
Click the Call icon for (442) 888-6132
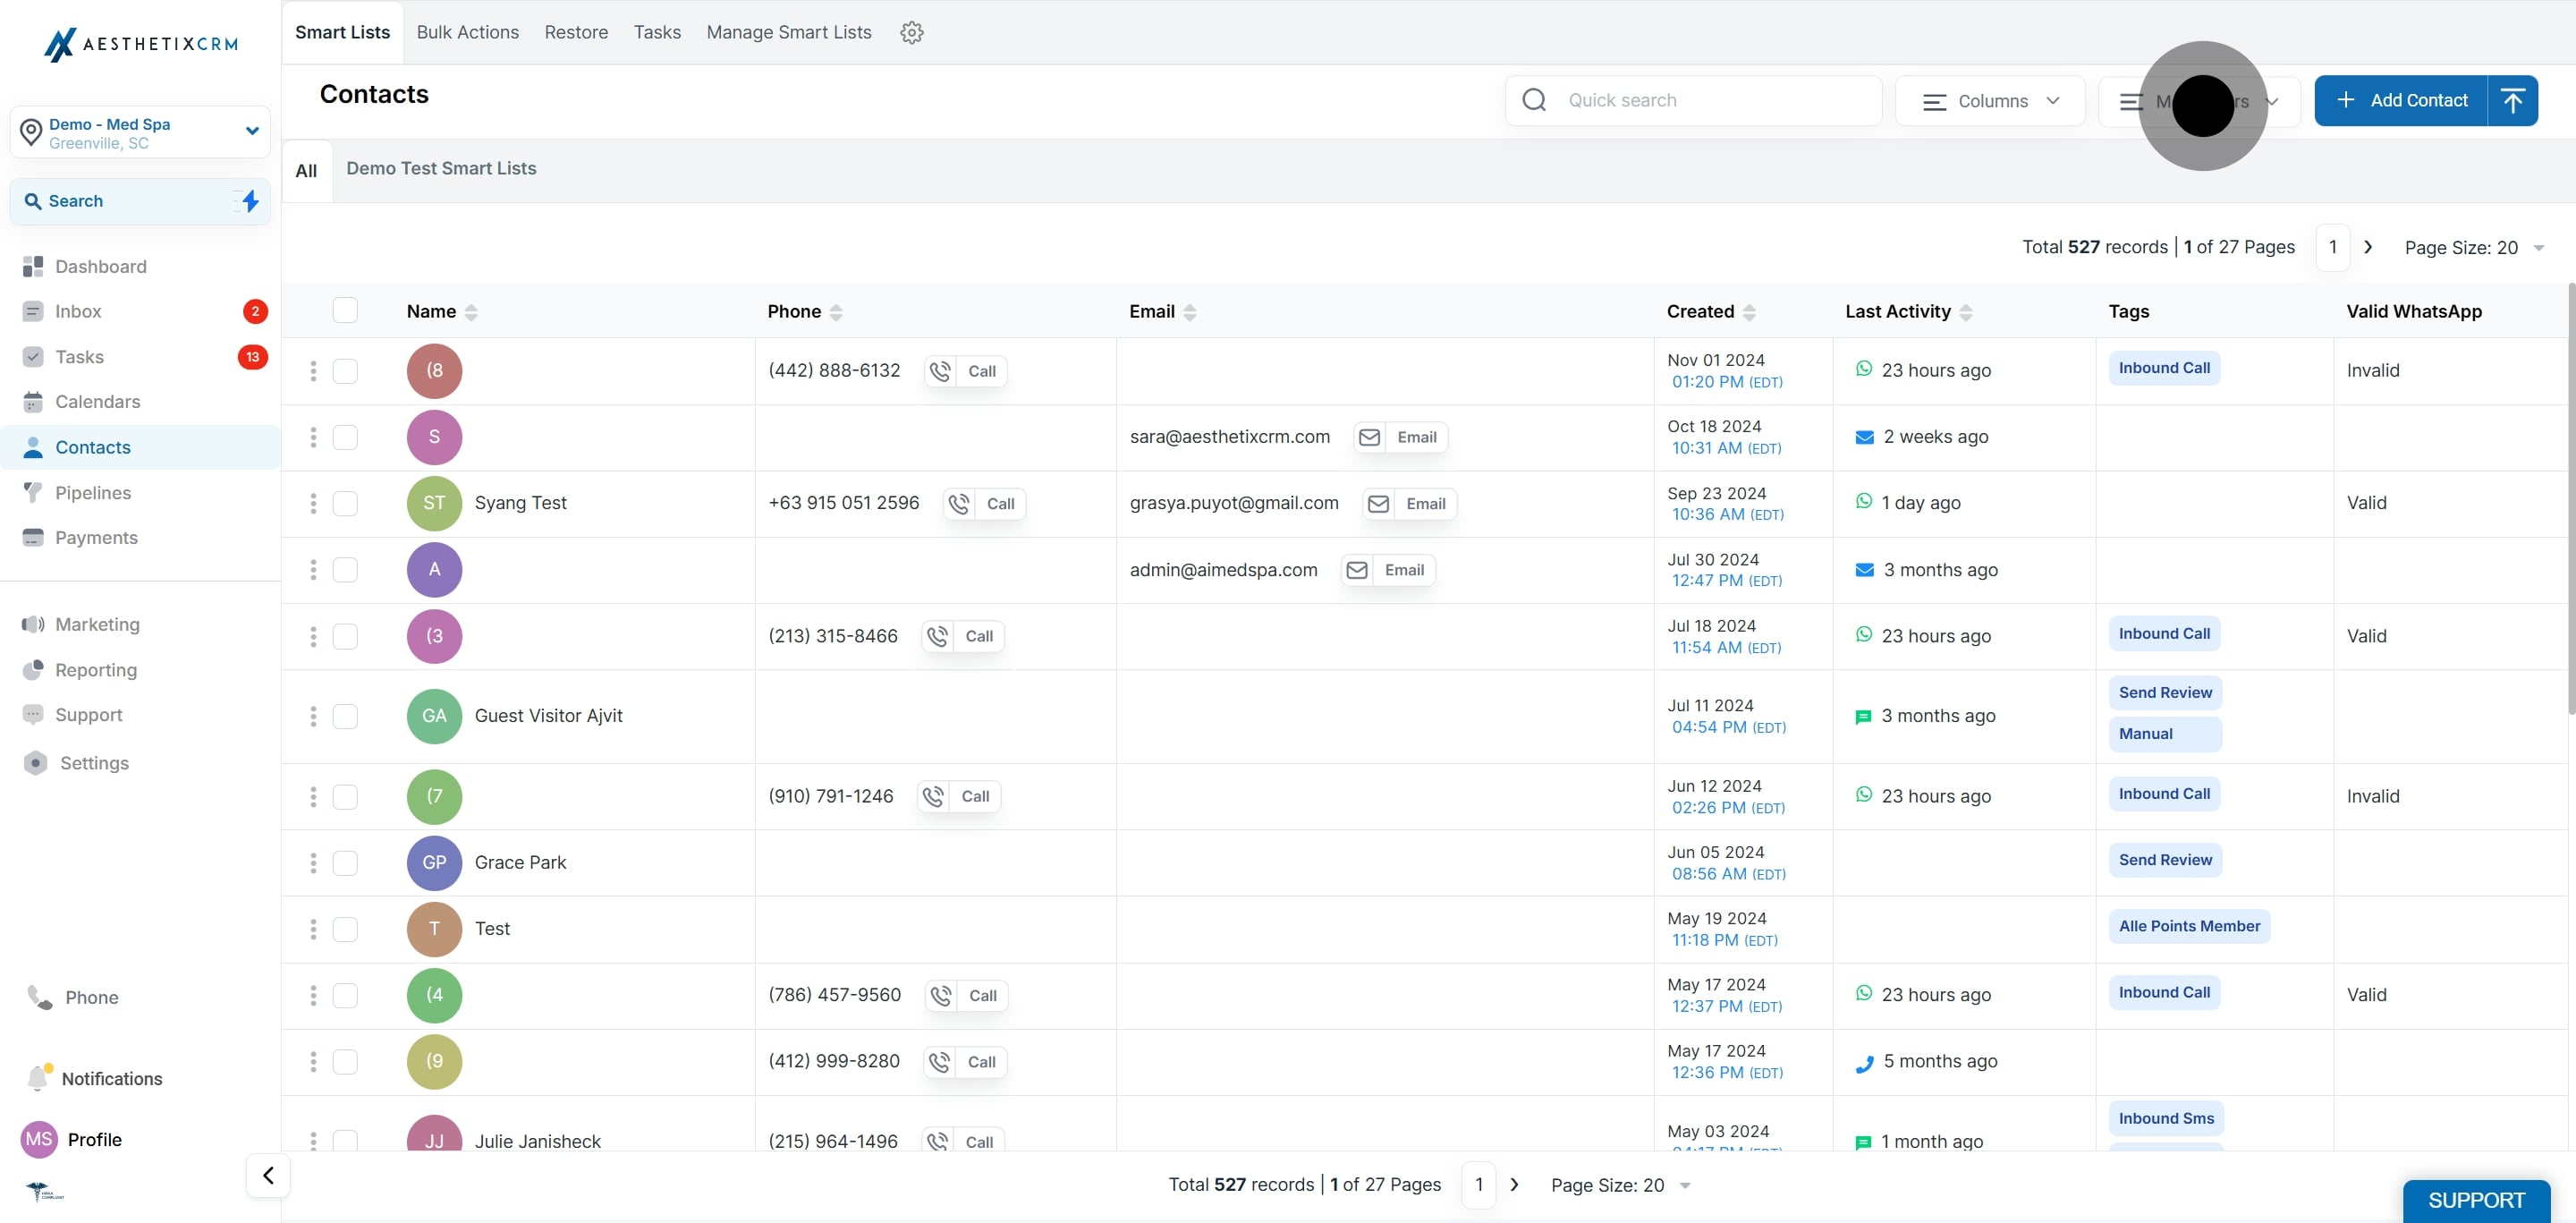pos(941,371)
